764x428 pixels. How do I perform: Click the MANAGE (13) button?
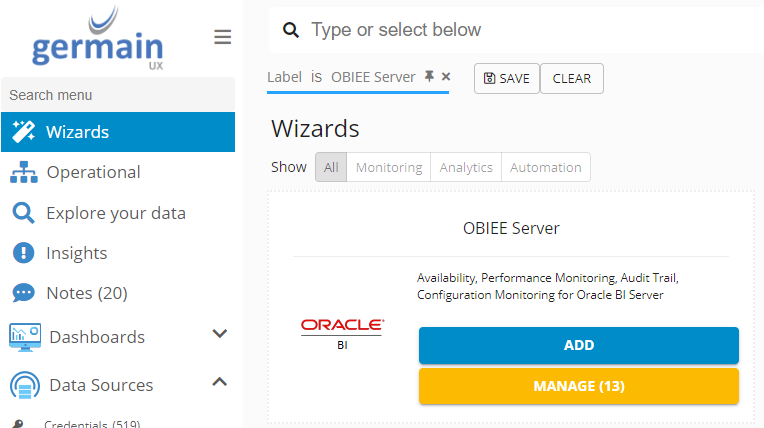(578, 386)
